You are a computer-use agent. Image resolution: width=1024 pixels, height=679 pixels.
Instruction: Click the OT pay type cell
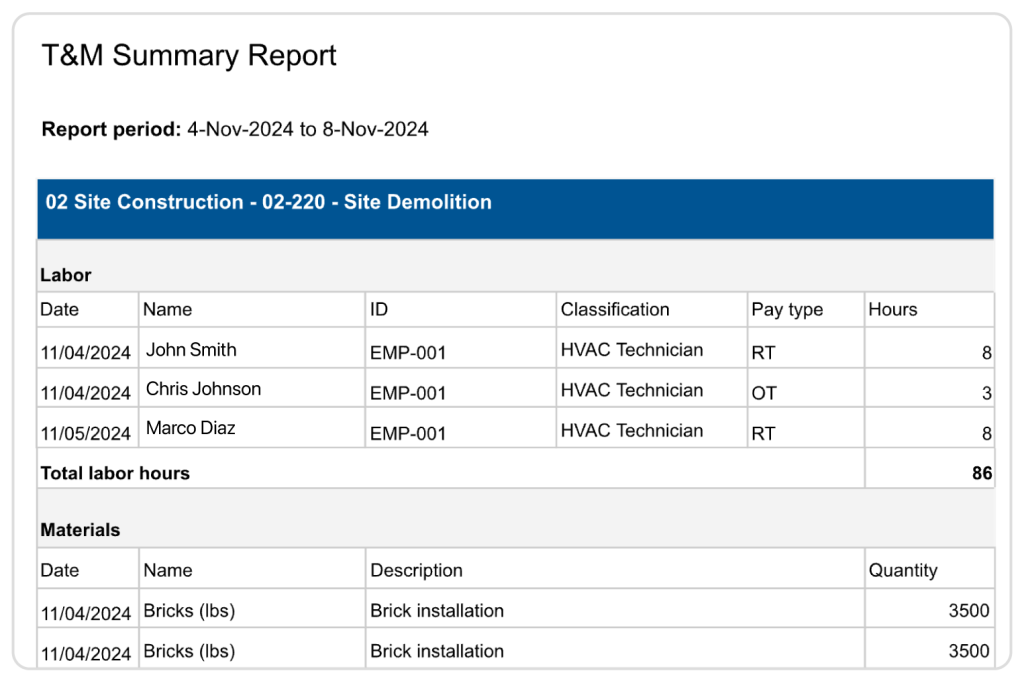pos(764,393)
